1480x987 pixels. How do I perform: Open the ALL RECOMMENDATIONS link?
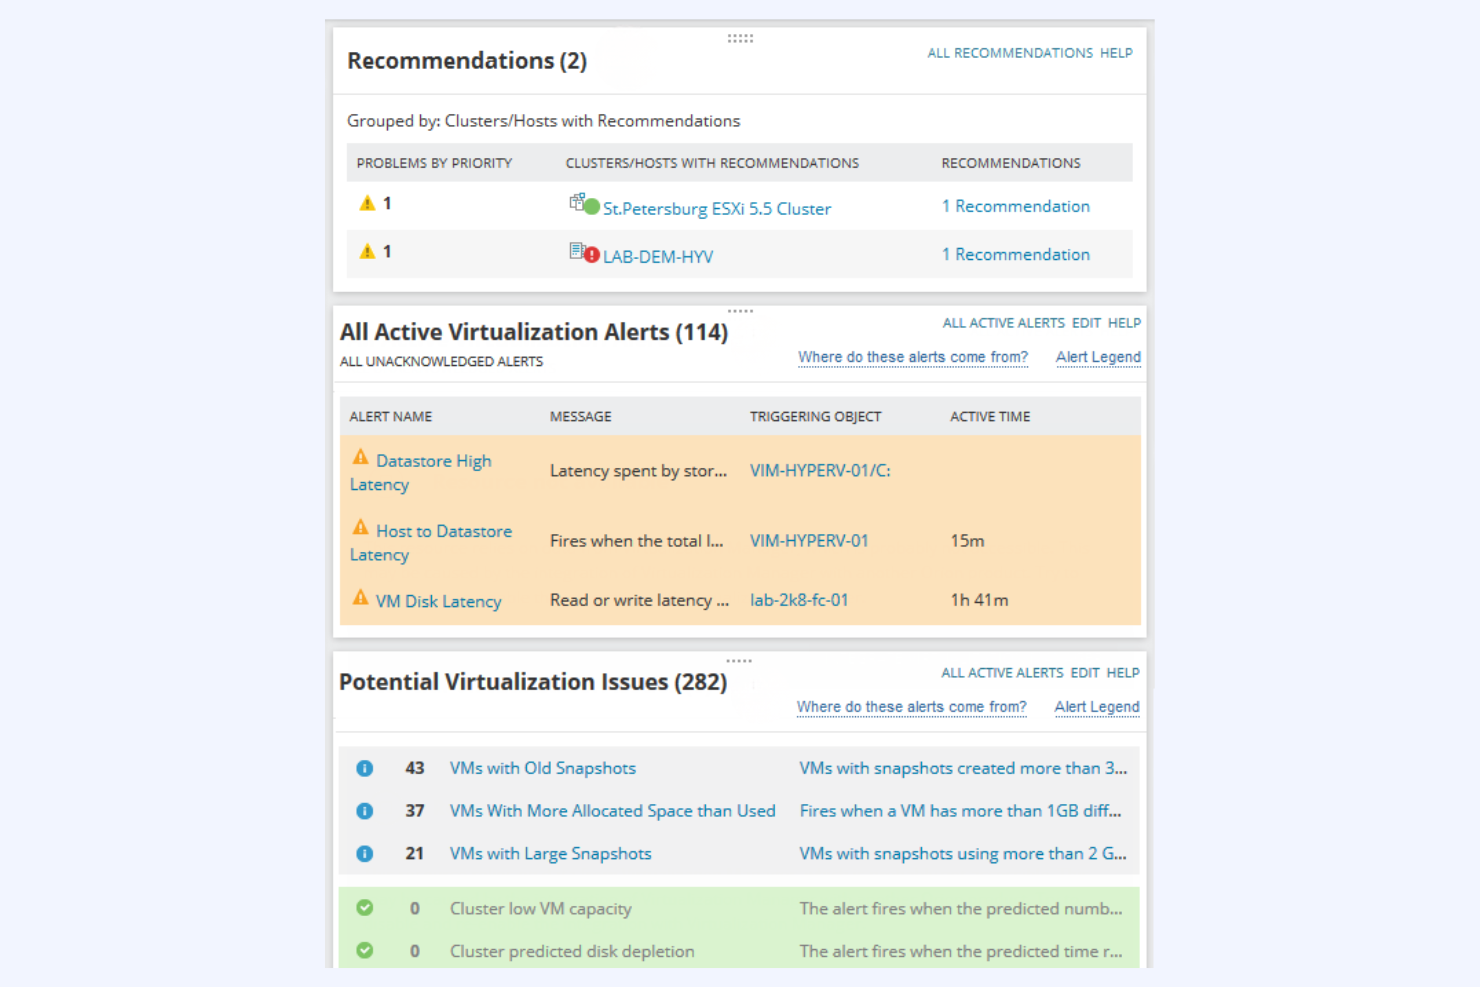pyautogui.click(x=1010, y=53)
